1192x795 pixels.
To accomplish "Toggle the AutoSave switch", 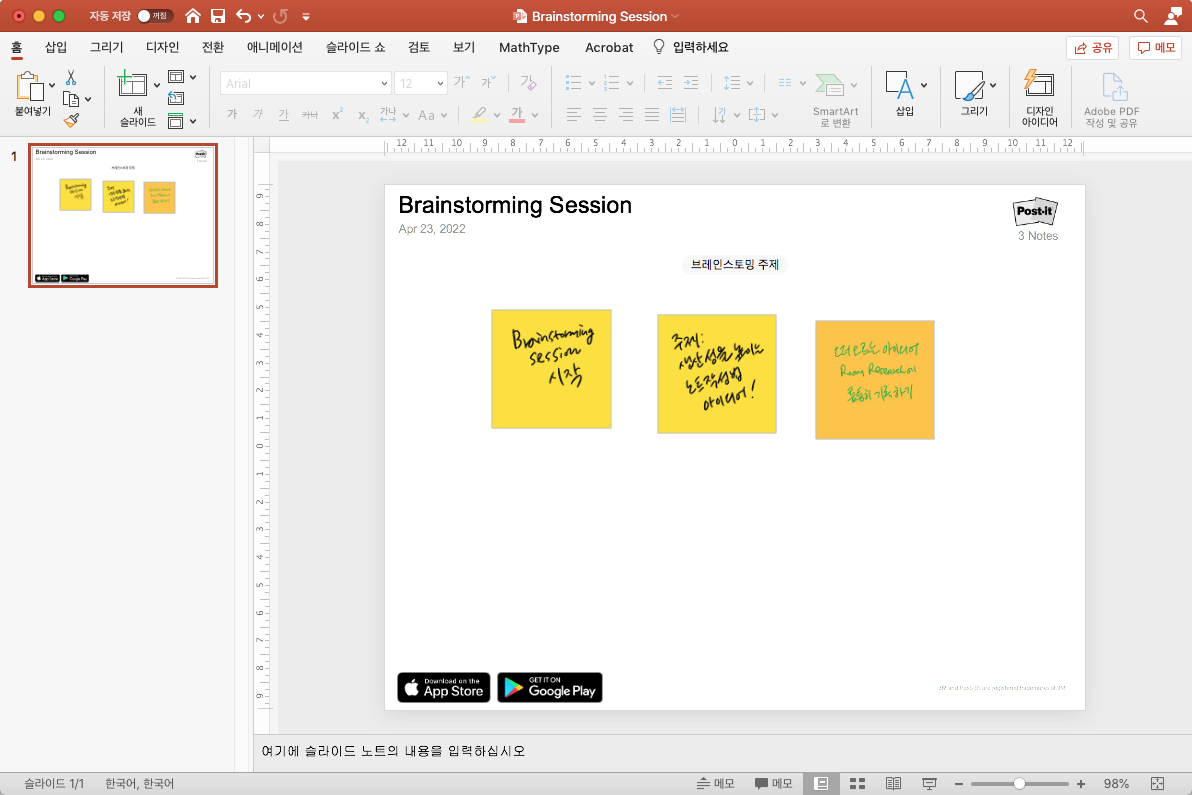I will (154, 16).
